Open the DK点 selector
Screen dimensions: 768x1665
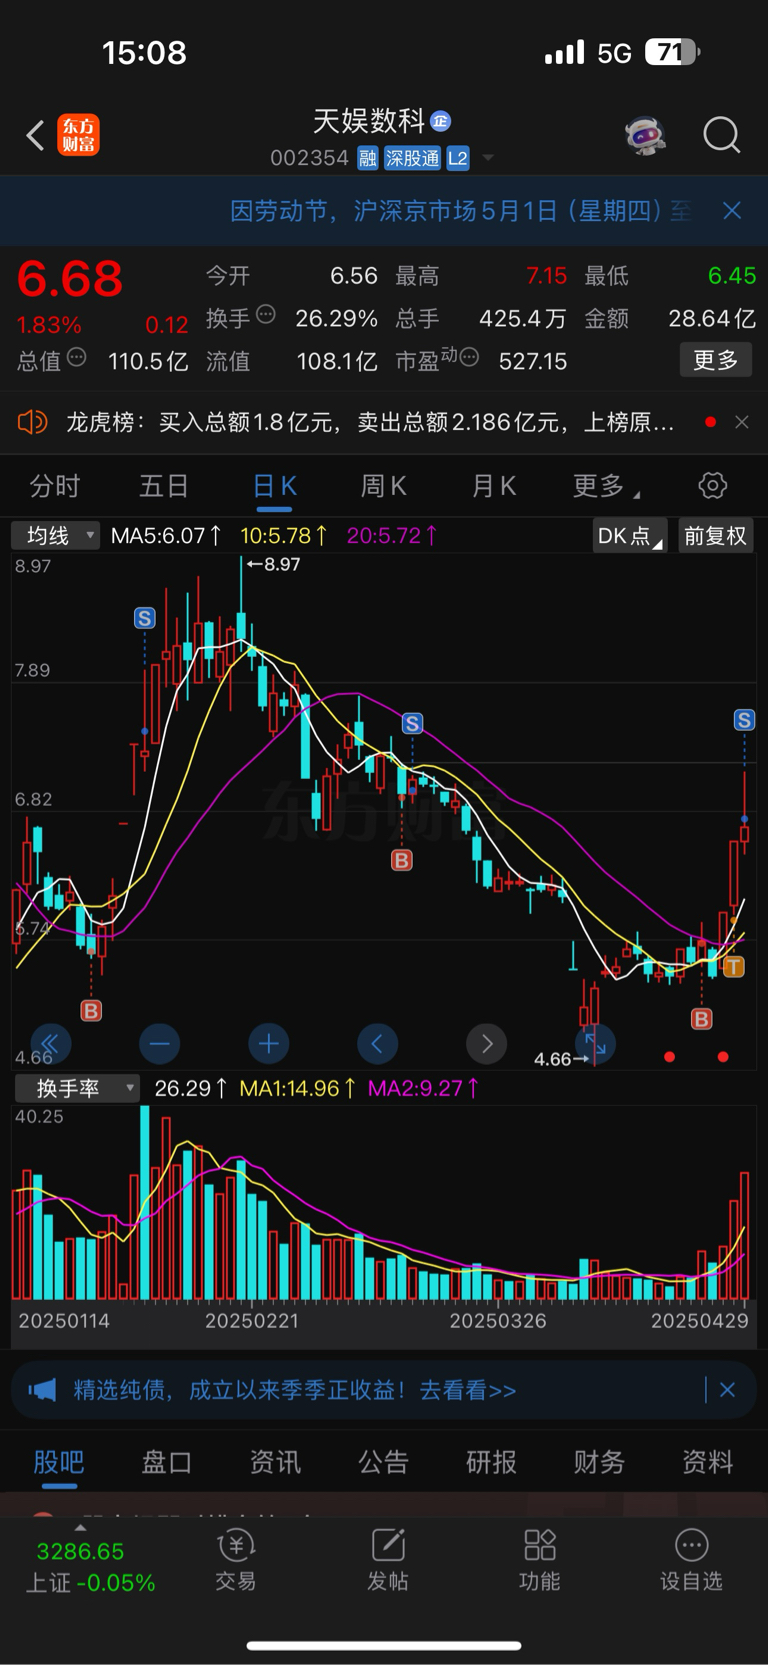click(629, 536)
